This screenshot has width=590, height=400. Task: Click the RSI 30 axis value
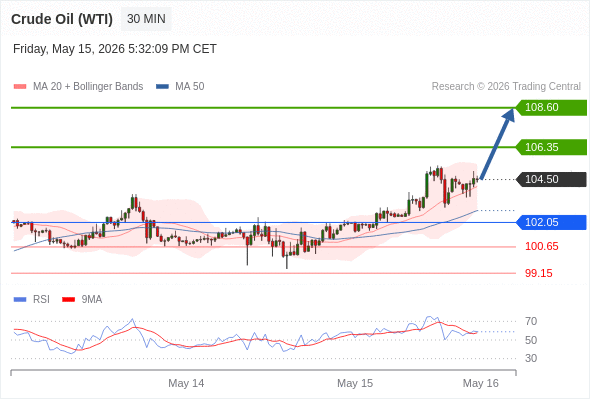[531, 358]
